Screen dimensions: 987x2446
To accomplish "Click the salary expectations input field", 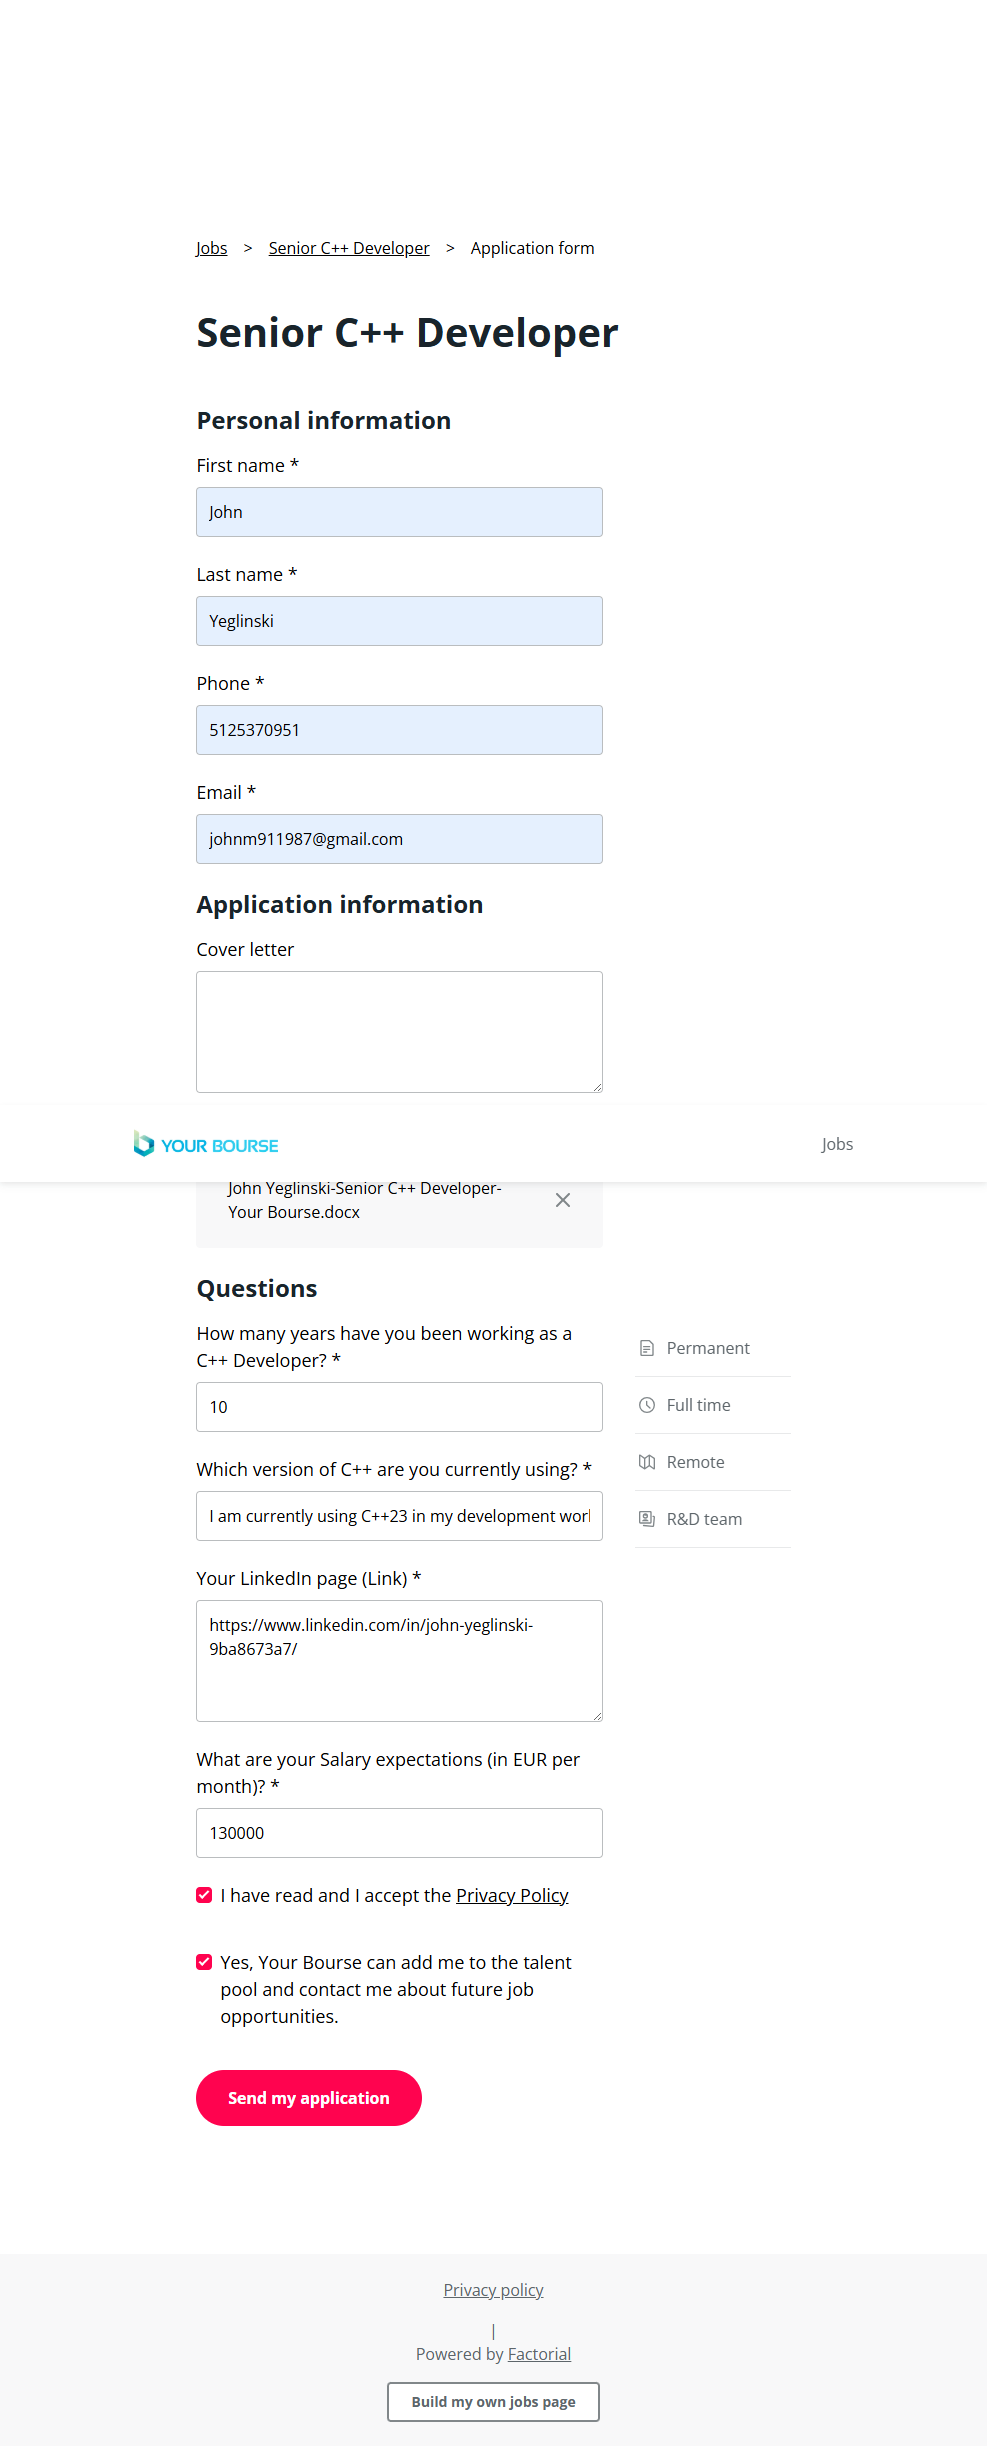I will tap(399, 1833).
